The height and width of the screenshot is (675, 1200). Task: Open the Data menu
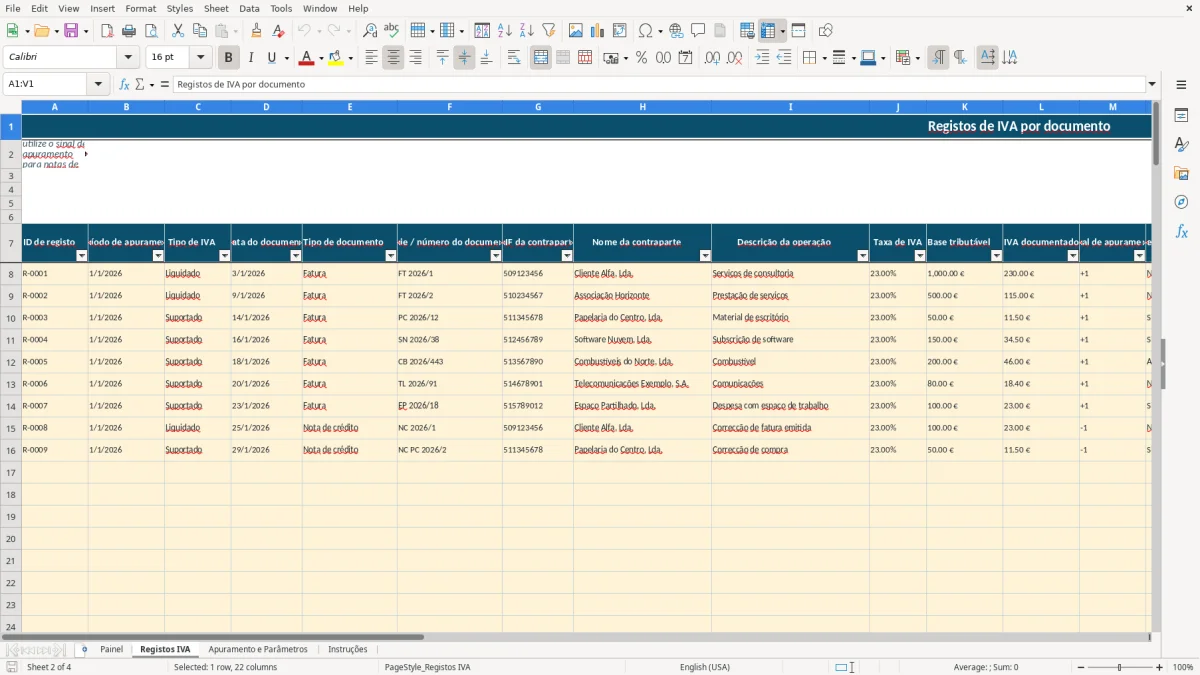pos(249,8)
